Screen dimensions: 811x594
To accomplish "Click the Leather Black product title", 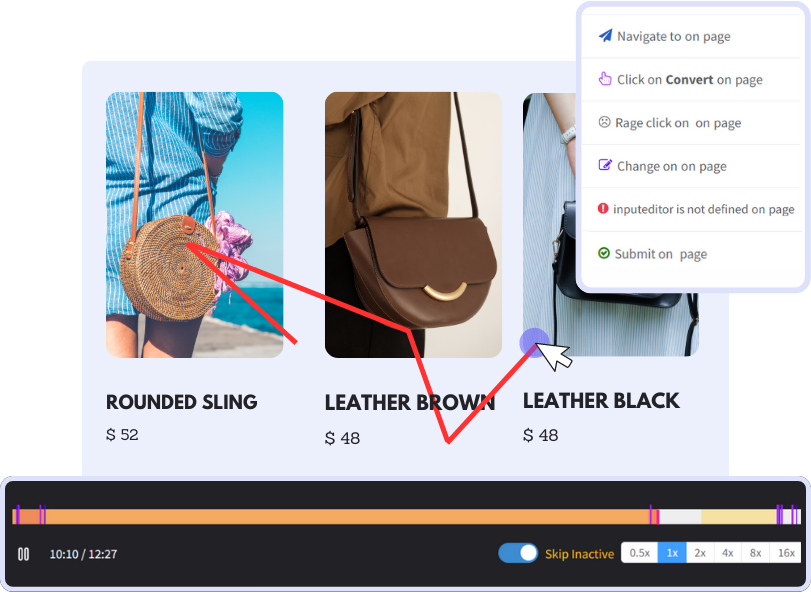I will (x=601, y=401).
